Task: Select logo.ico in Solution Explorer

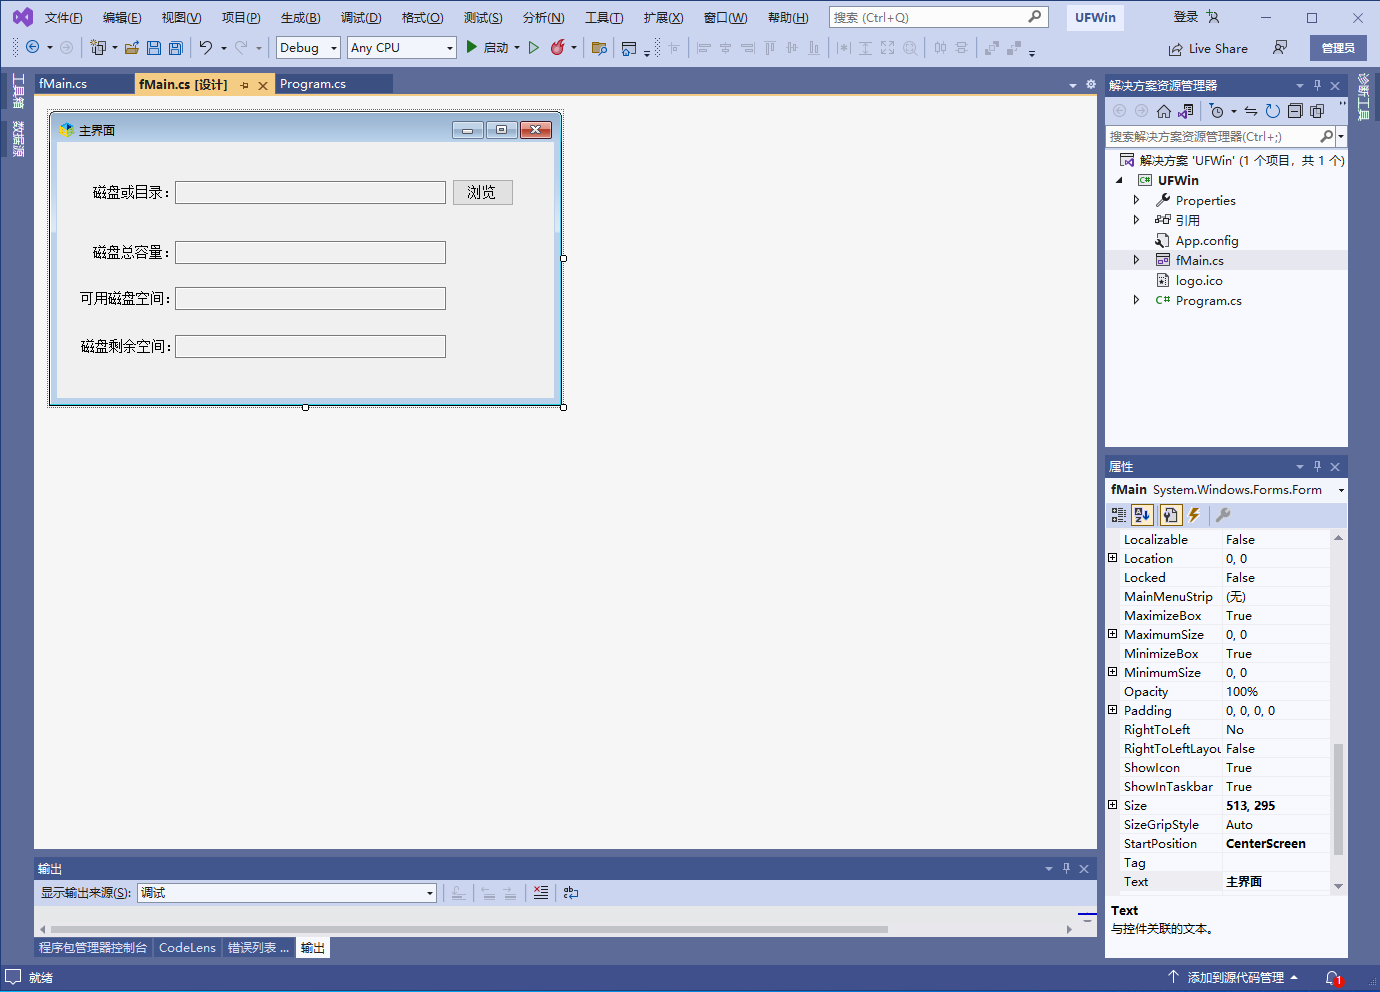Action: click(x=1199, y=280)
